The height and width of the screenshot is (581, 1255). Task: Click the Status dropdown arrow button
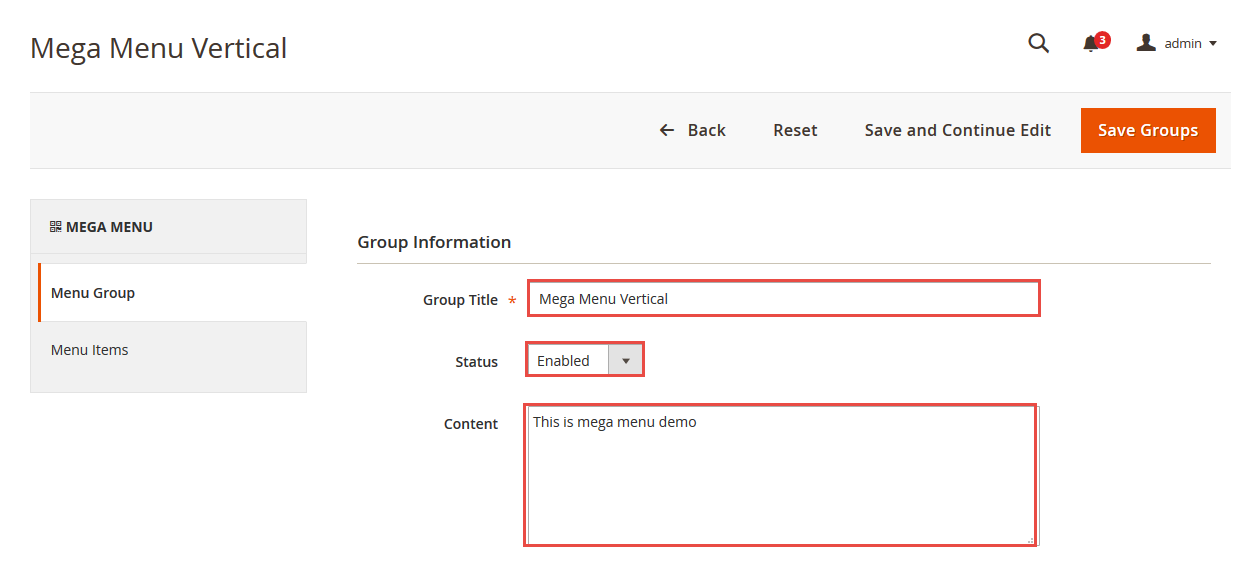tap(626, 360)
